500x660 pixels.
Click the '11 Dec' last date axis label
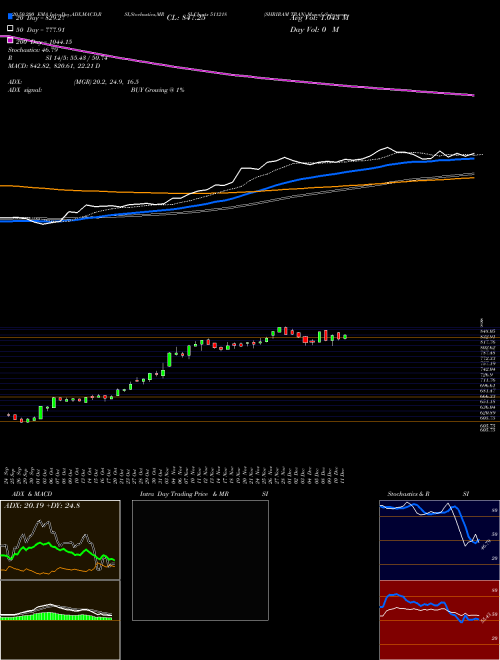(344, 475)
